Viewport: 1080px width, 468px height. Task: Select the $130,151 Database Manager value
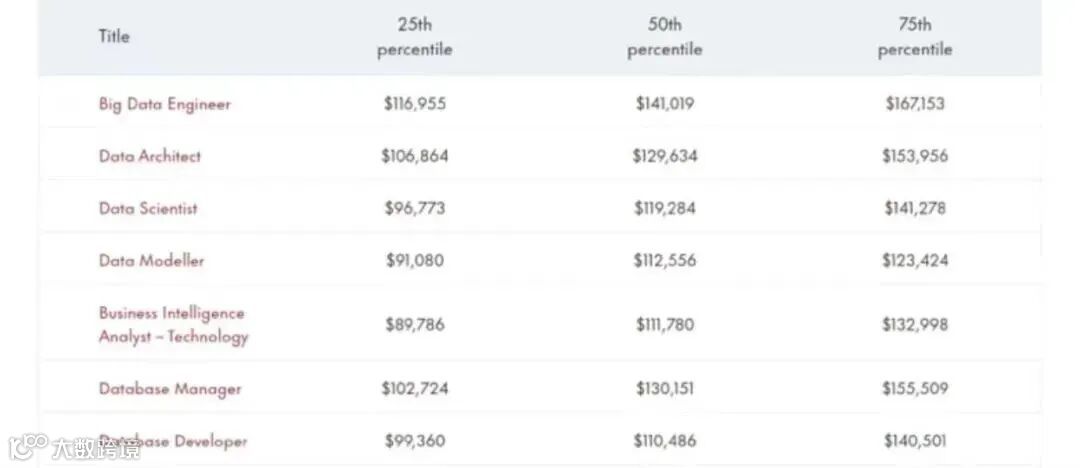(x=664, y=388)
